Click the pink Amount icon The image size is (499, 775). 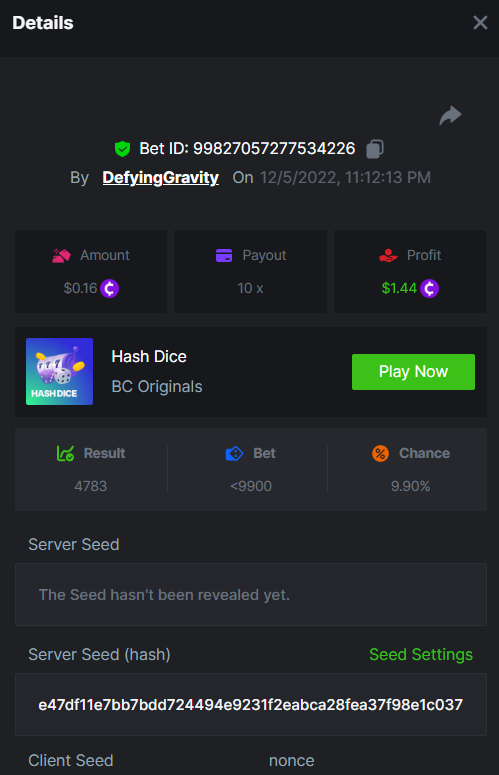coord(61,256)
